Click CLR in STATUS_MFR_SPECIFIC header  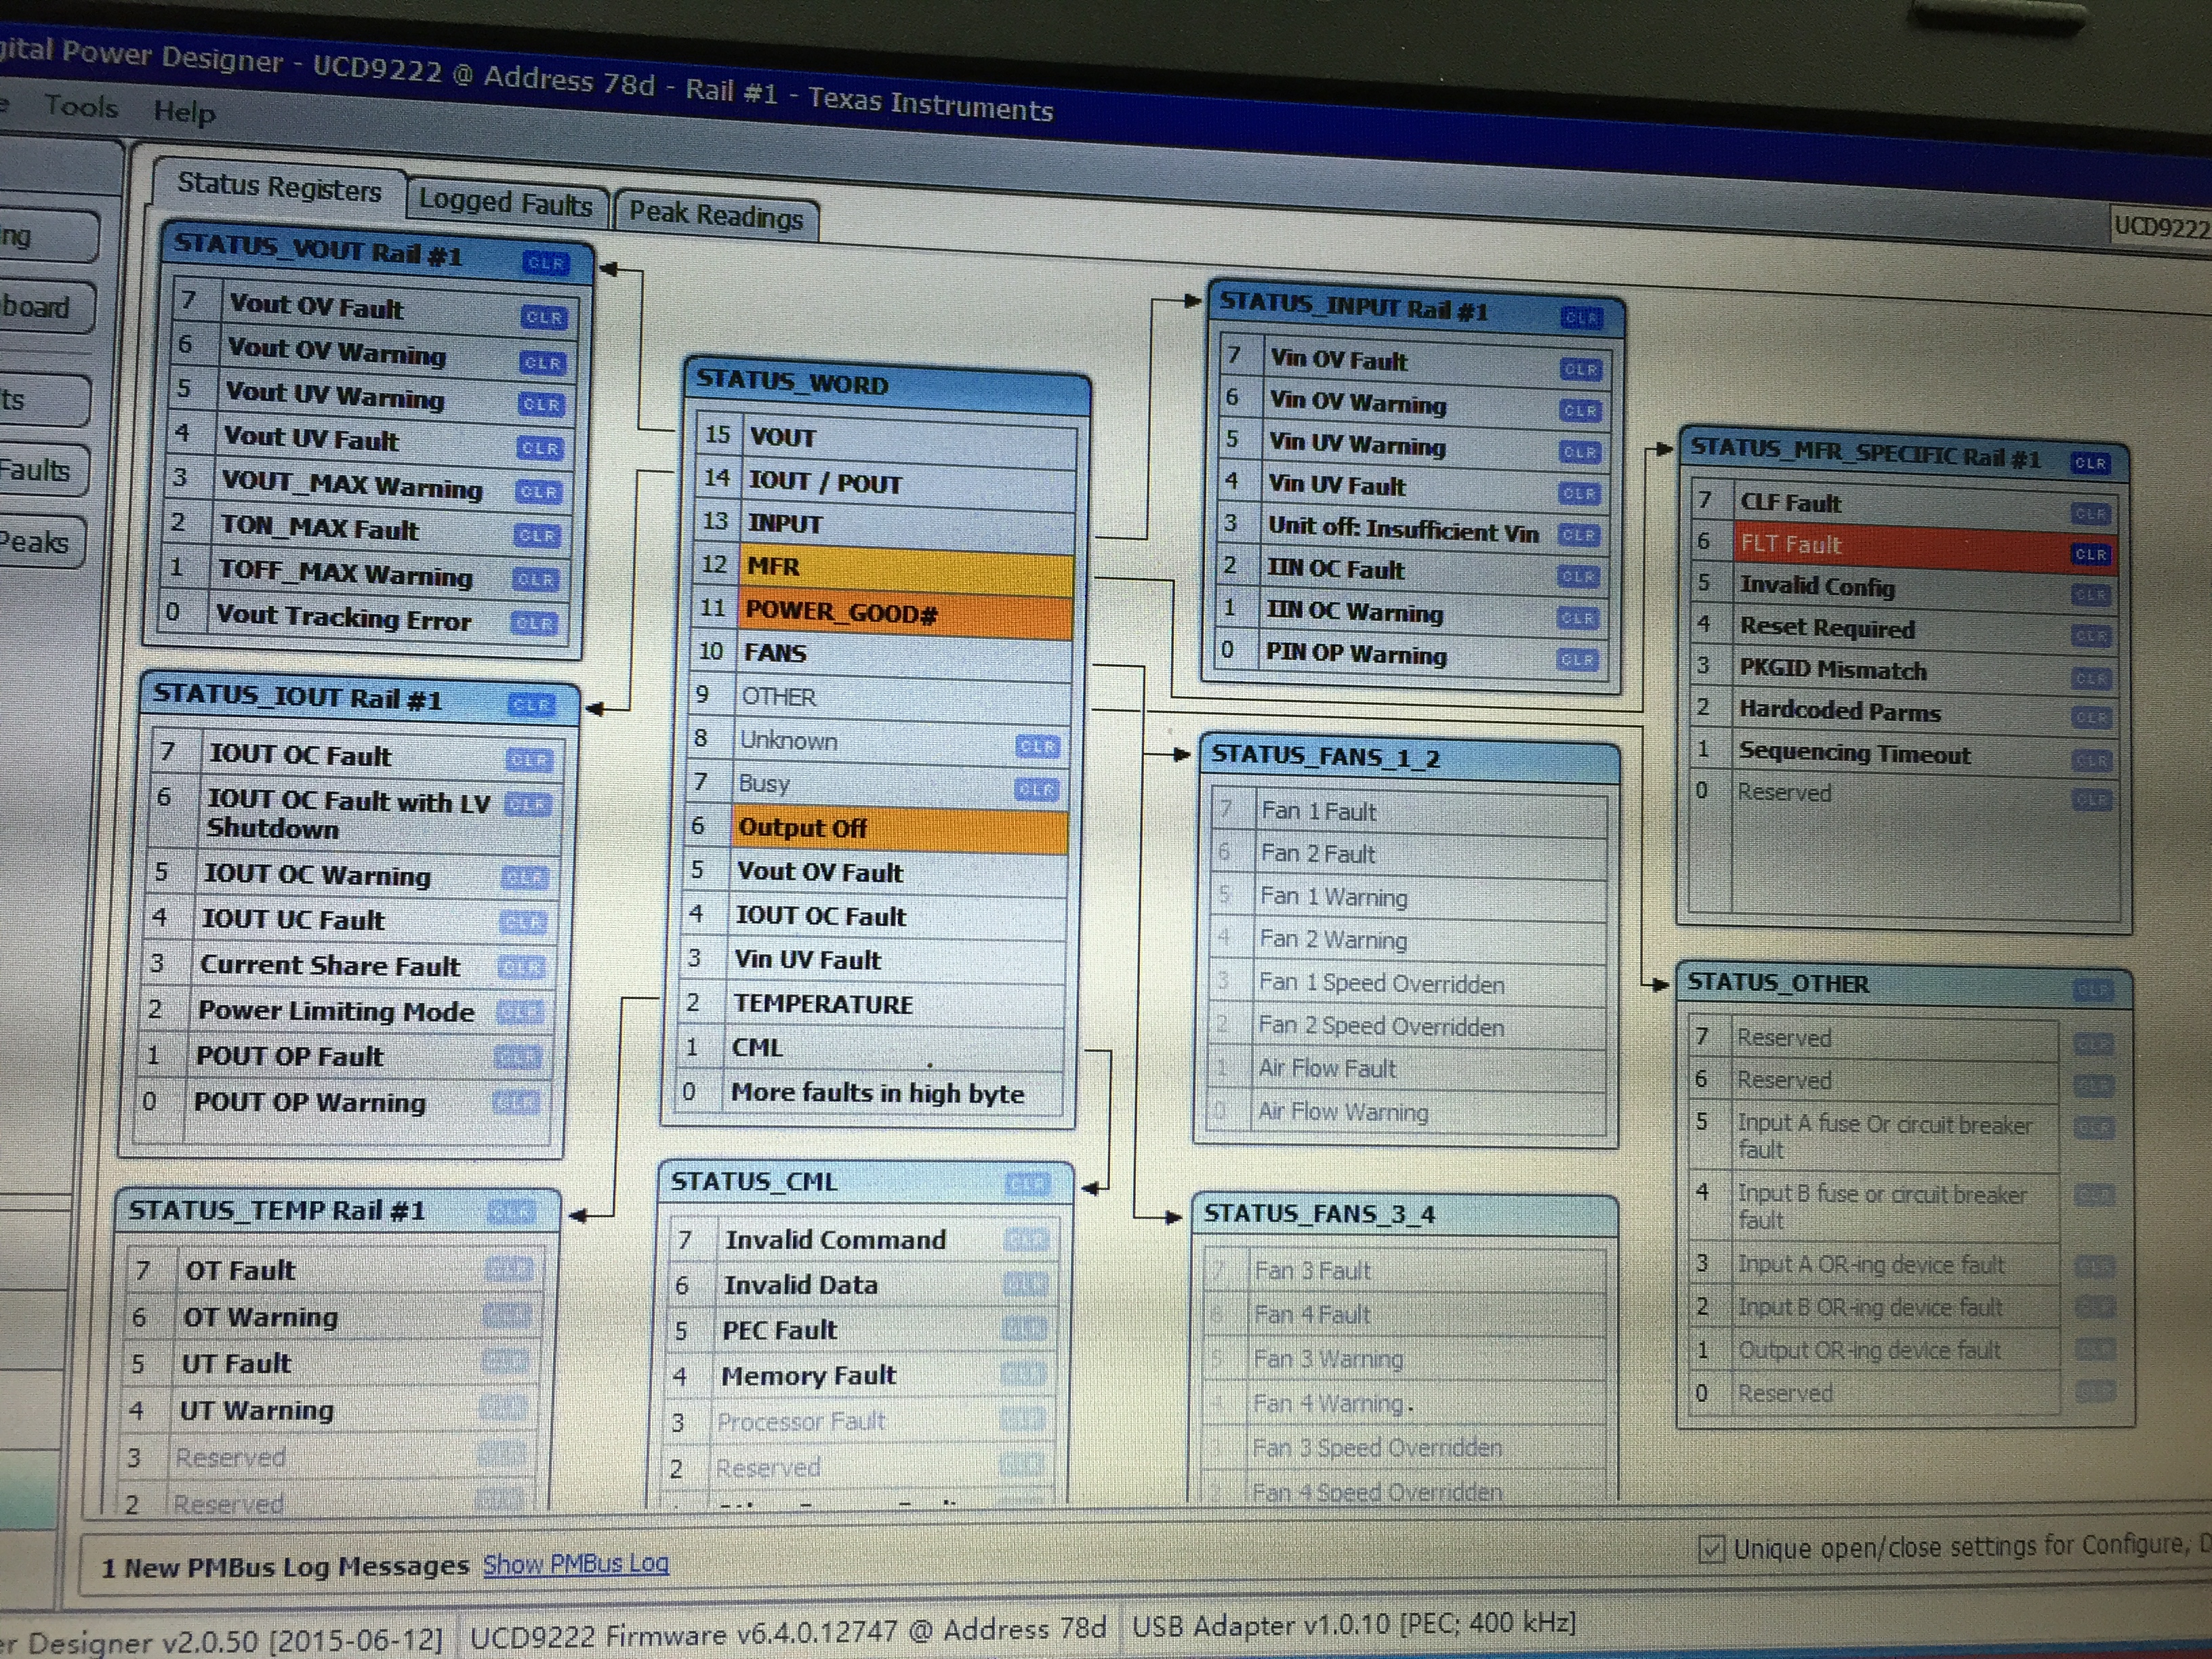(x=2089, y=463)
